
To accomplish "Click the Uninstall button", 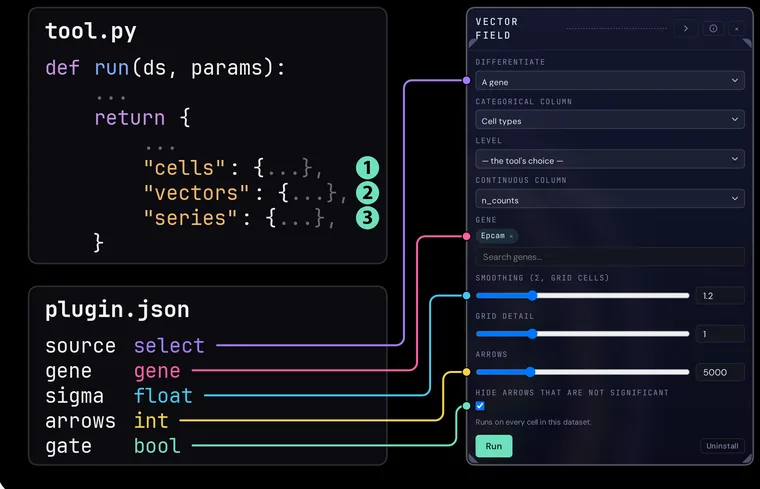I will click(722, 446).
